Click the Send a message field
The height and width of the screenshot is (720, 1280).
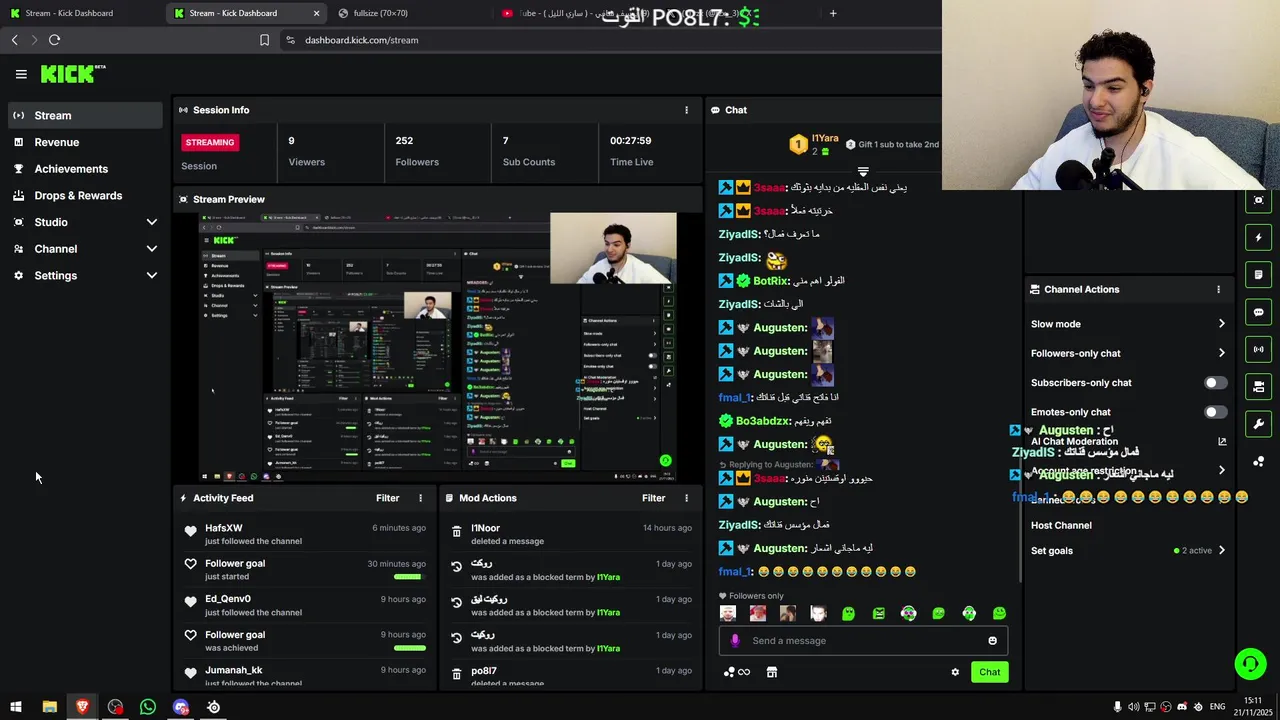(x=862, y=641)
